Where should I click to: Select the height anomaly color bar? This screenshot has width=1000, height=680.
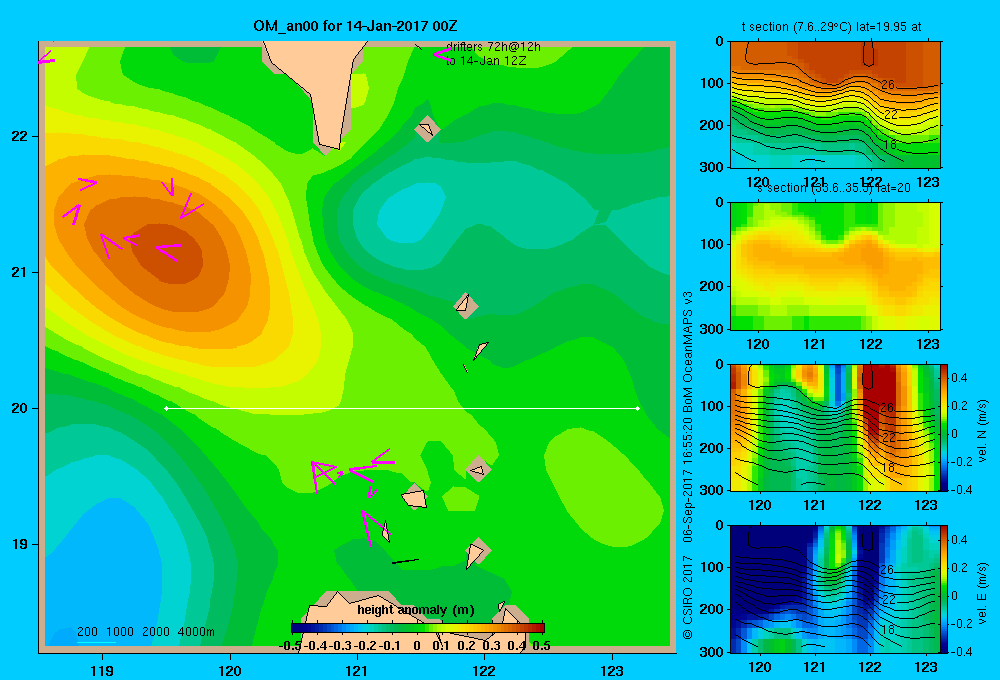[418, 628]
